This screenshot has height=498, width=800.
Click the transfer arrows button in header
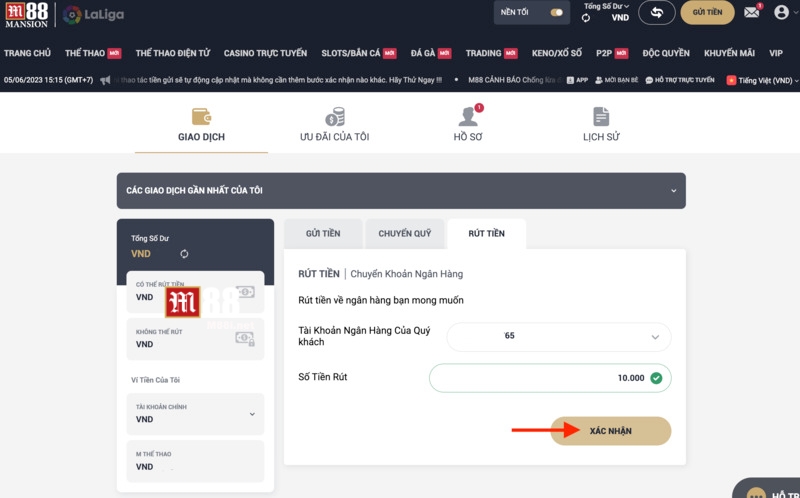tap(656, 13)
